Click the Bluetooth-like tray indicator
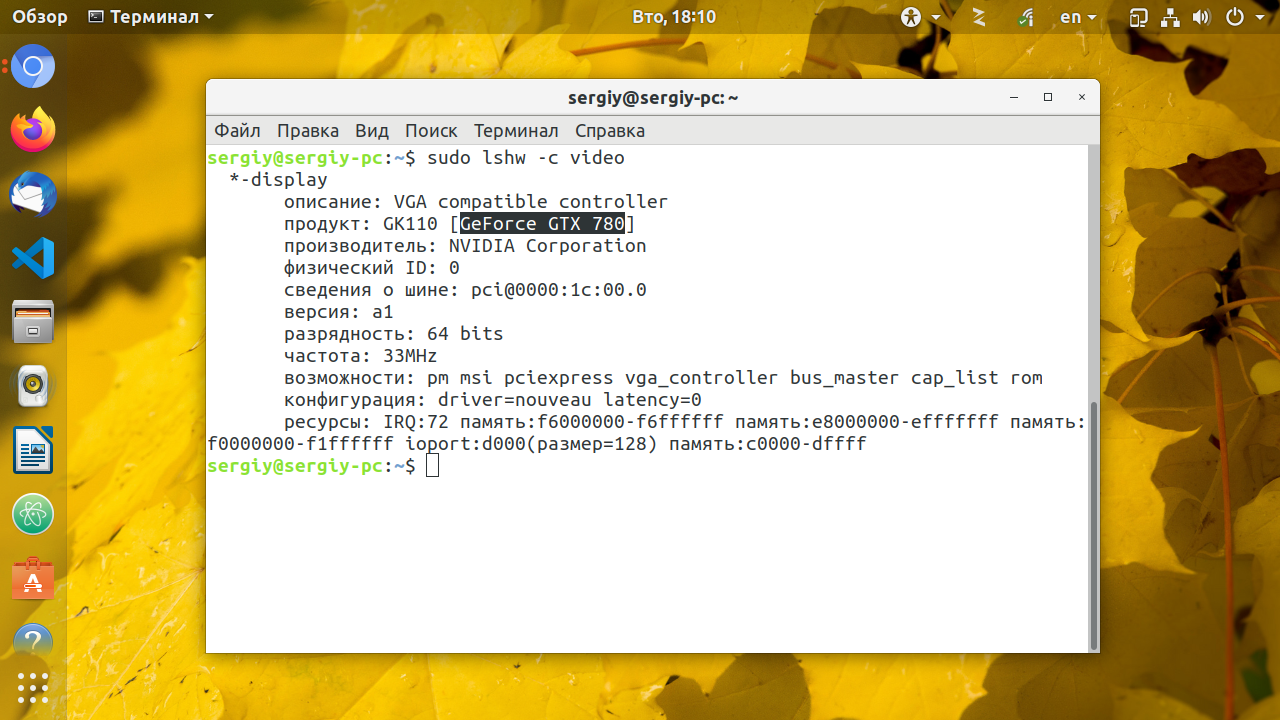The image size is (1280, 720). 979,17
